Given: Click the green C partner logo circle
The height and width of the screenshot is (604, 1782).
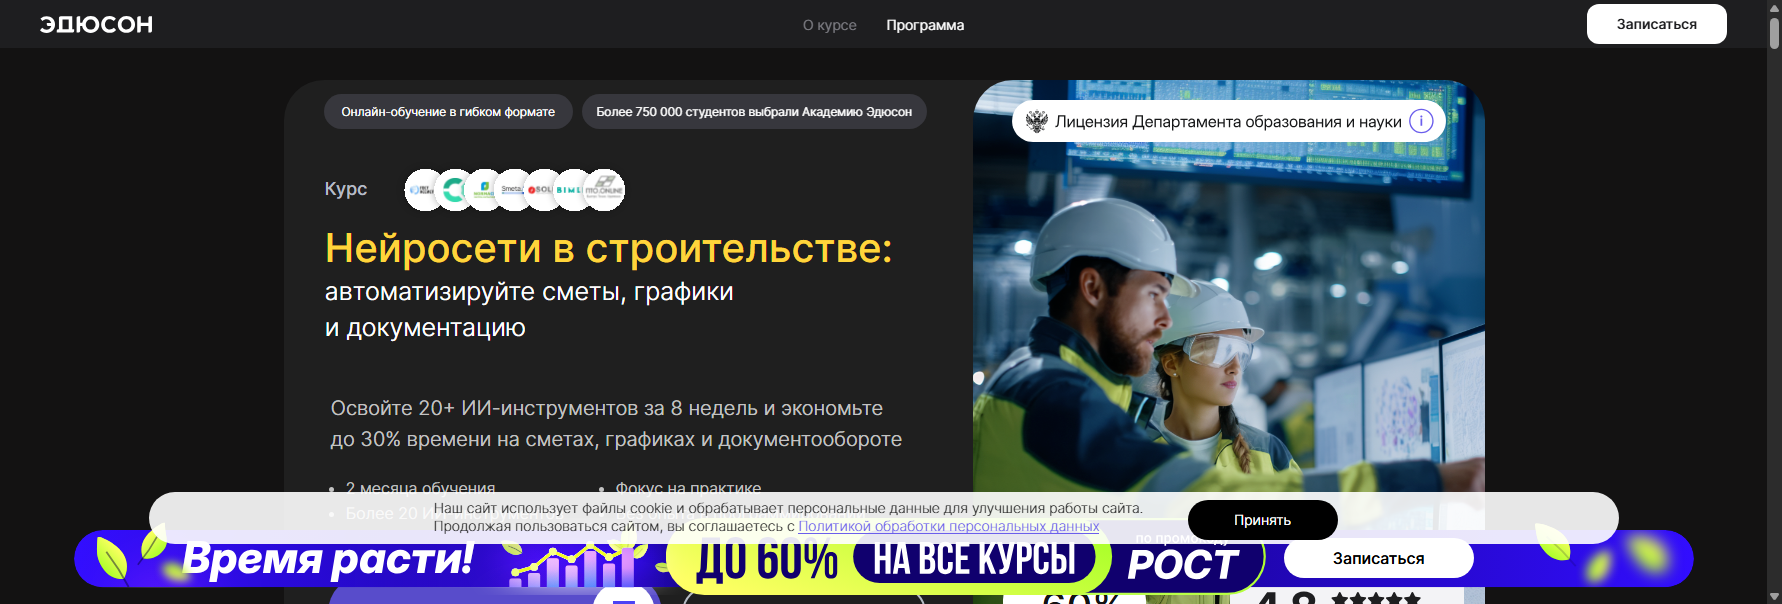Looking at the screenshot, I should coord(454,190).
